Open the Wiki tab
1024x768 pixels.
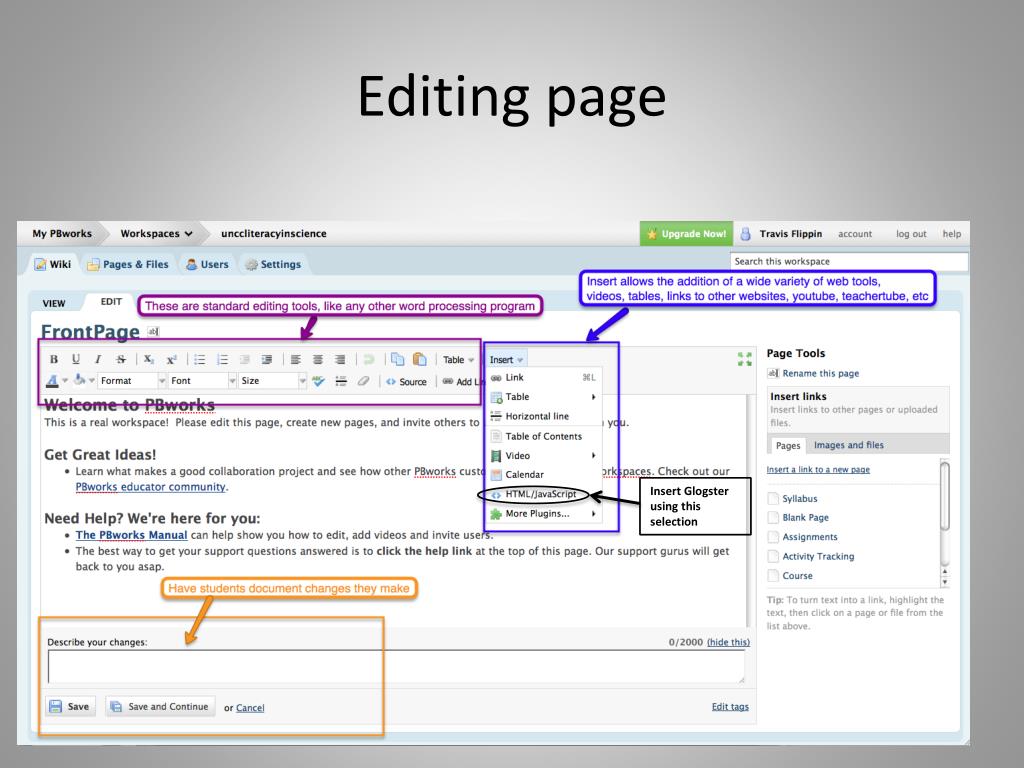tap(52, 264)
